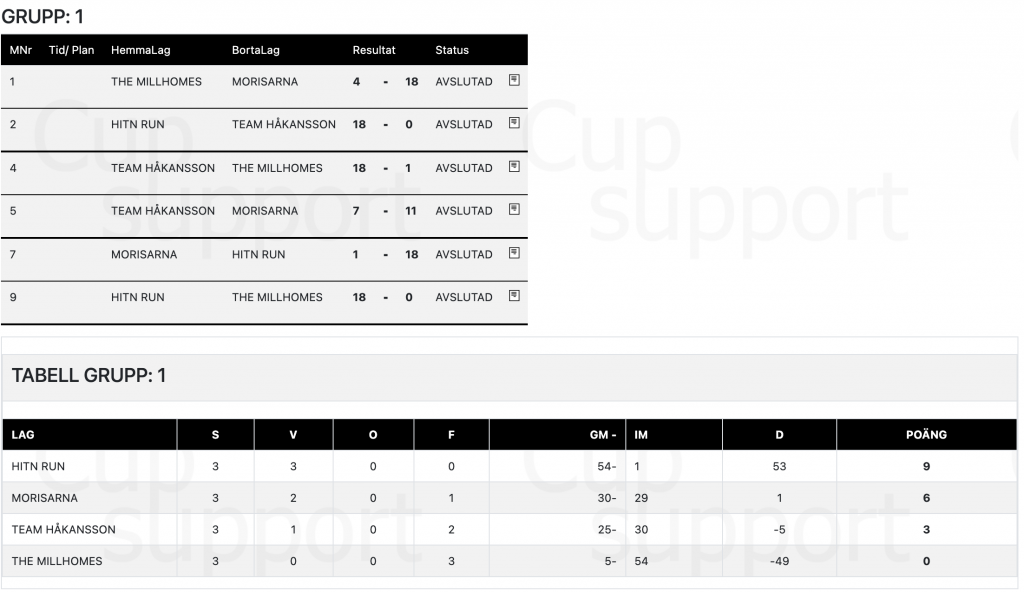1024x592 pixels.
Task: Open match report icon for match 4
Action: (514, 167)
